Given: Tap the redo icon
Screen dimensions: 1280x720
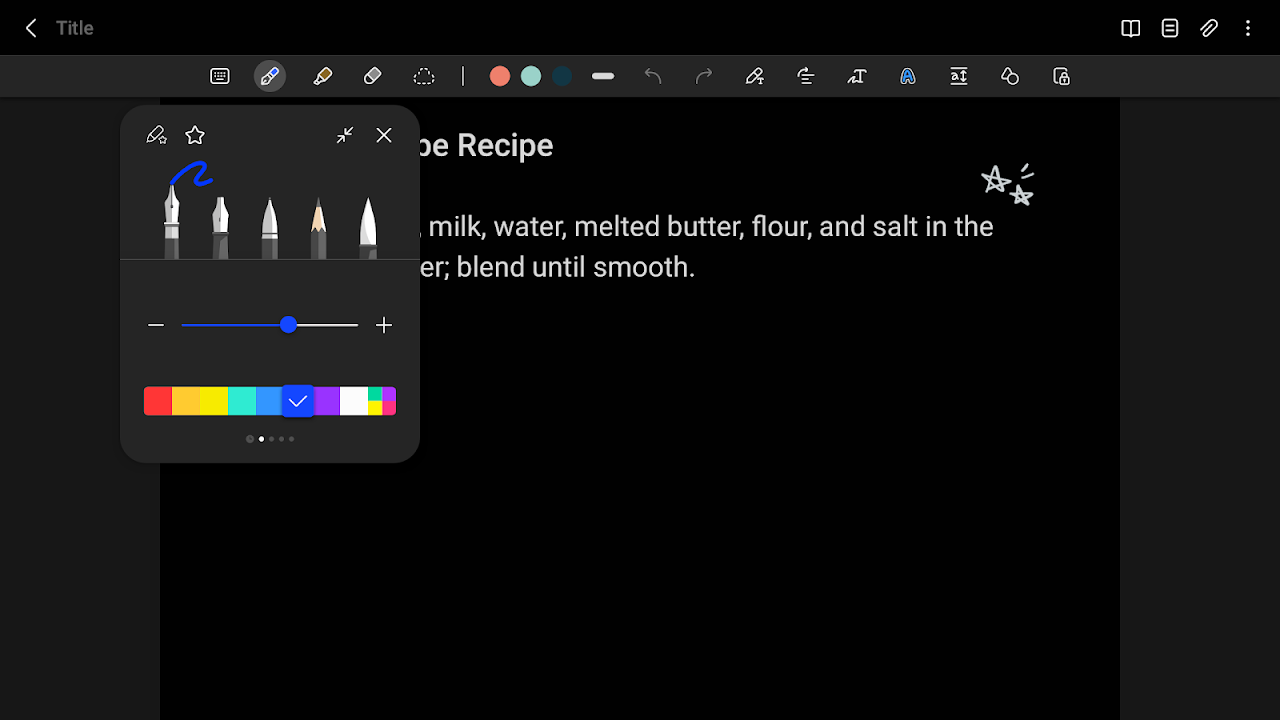Looking at the screenshot, I should 704,75.
